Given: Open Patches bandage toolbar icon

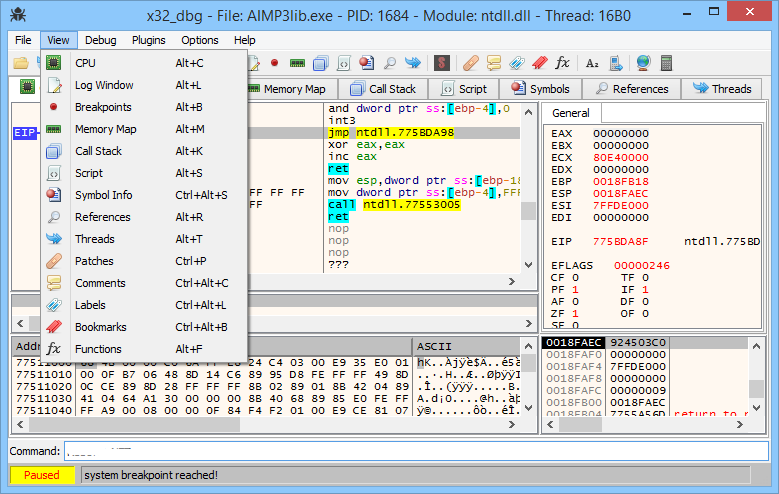Looking at the screenshot, I should tap(470, 63).
